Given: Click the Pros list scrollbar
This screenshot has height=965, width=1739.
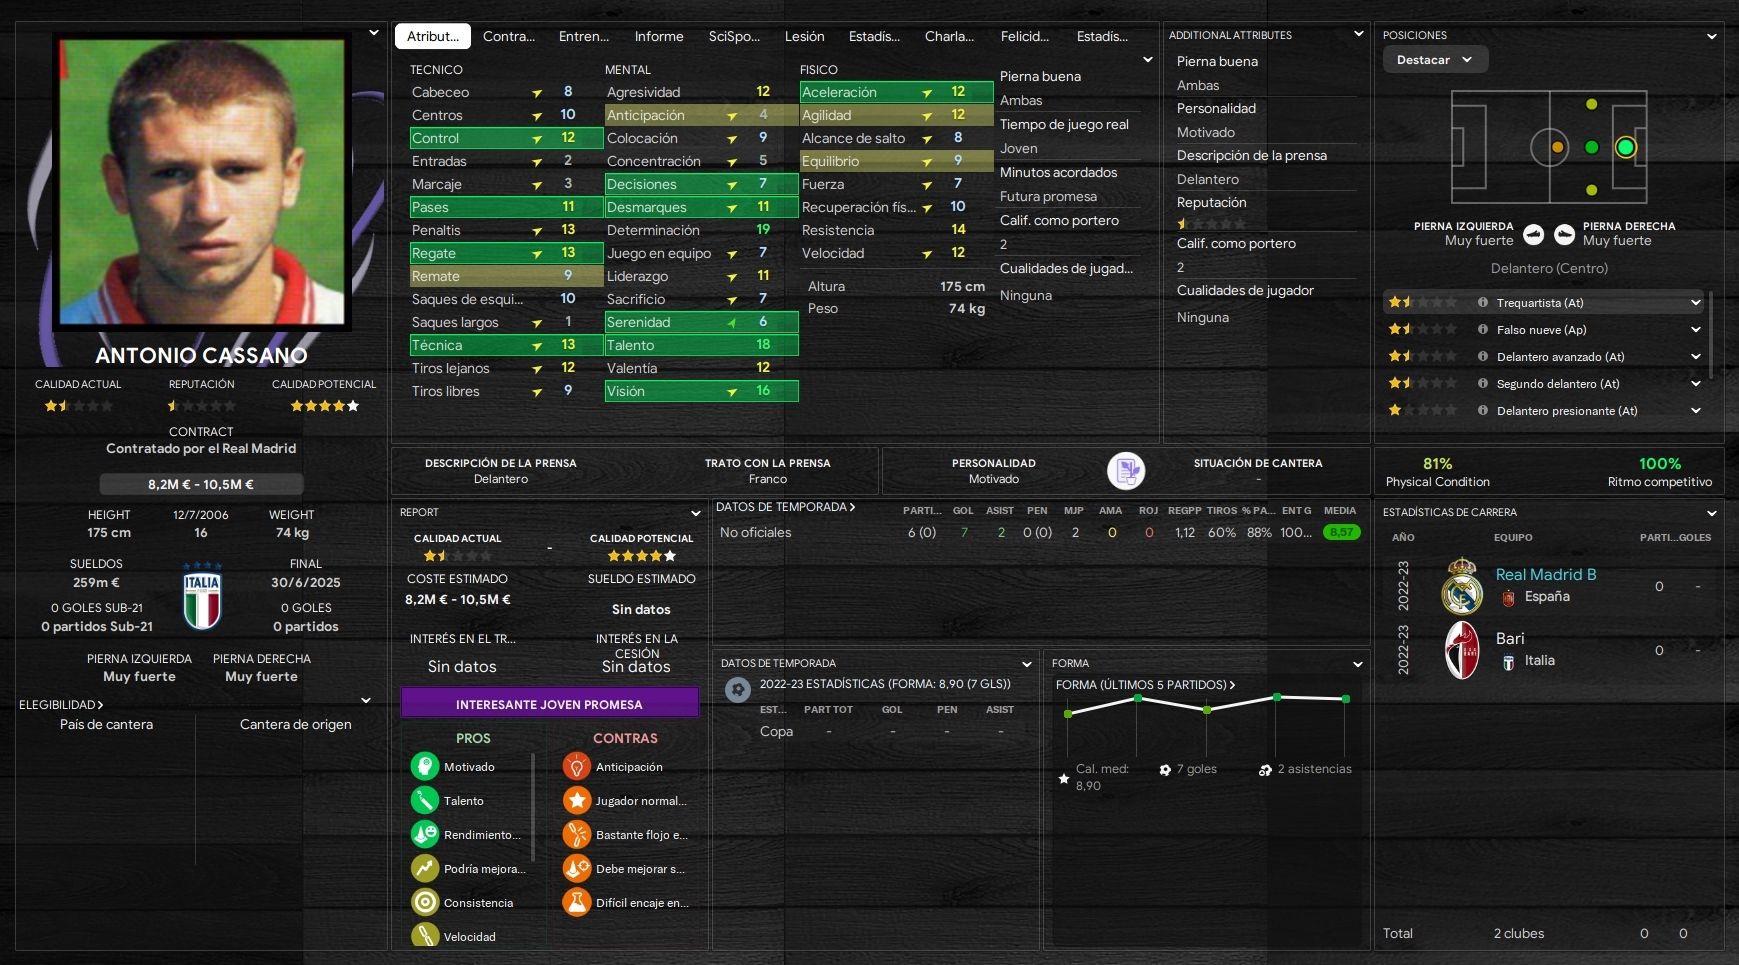Looking at the screenshot, I should (533, 806).
